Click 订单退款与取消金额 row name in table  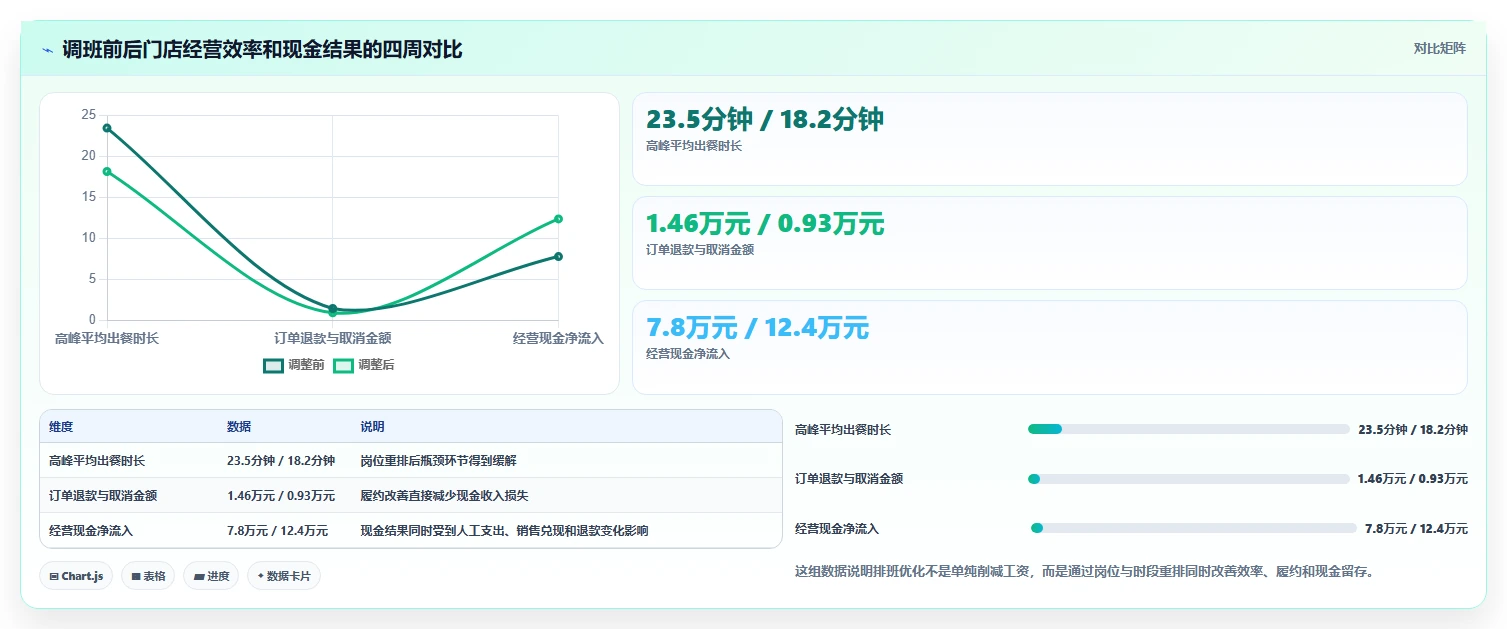click(x=103, y=496)
